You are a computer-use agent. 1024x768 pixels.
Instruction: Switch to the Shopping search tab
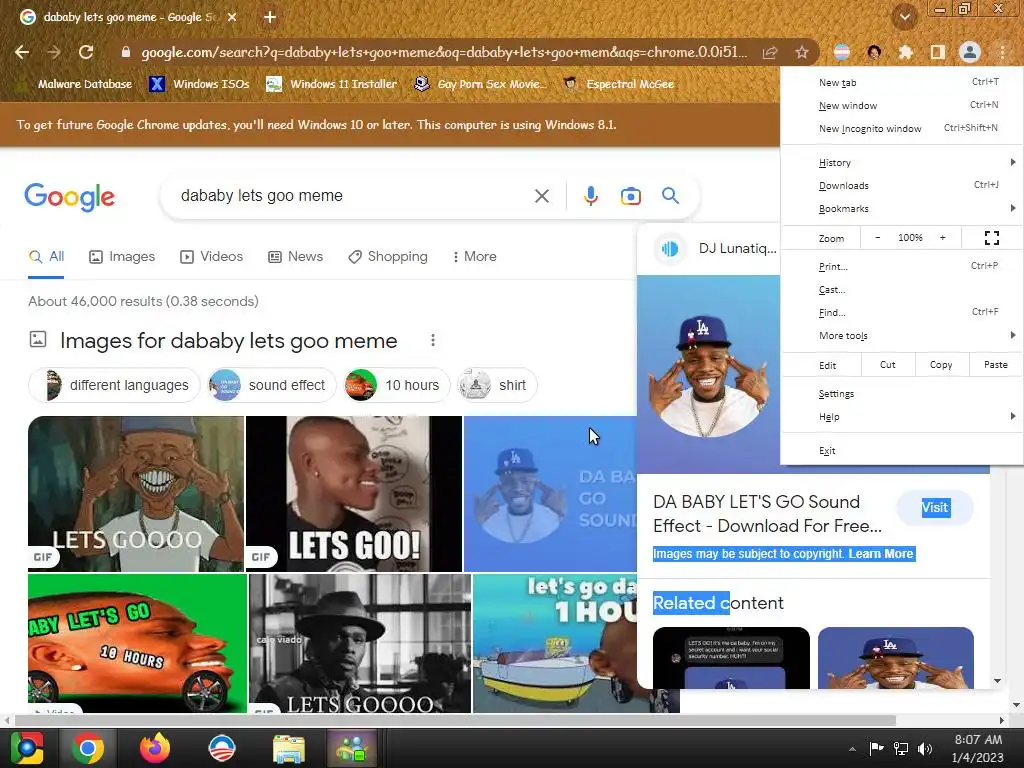[x=388, y=257]
